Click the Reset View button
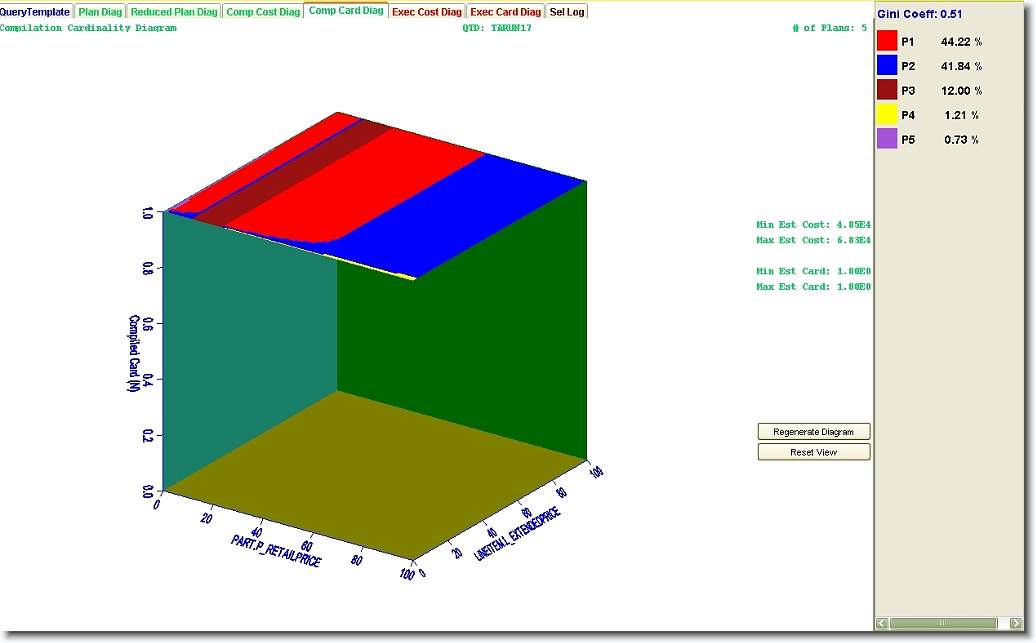The width and height of the screenshot is (1036, 643). tap(813, 452)
